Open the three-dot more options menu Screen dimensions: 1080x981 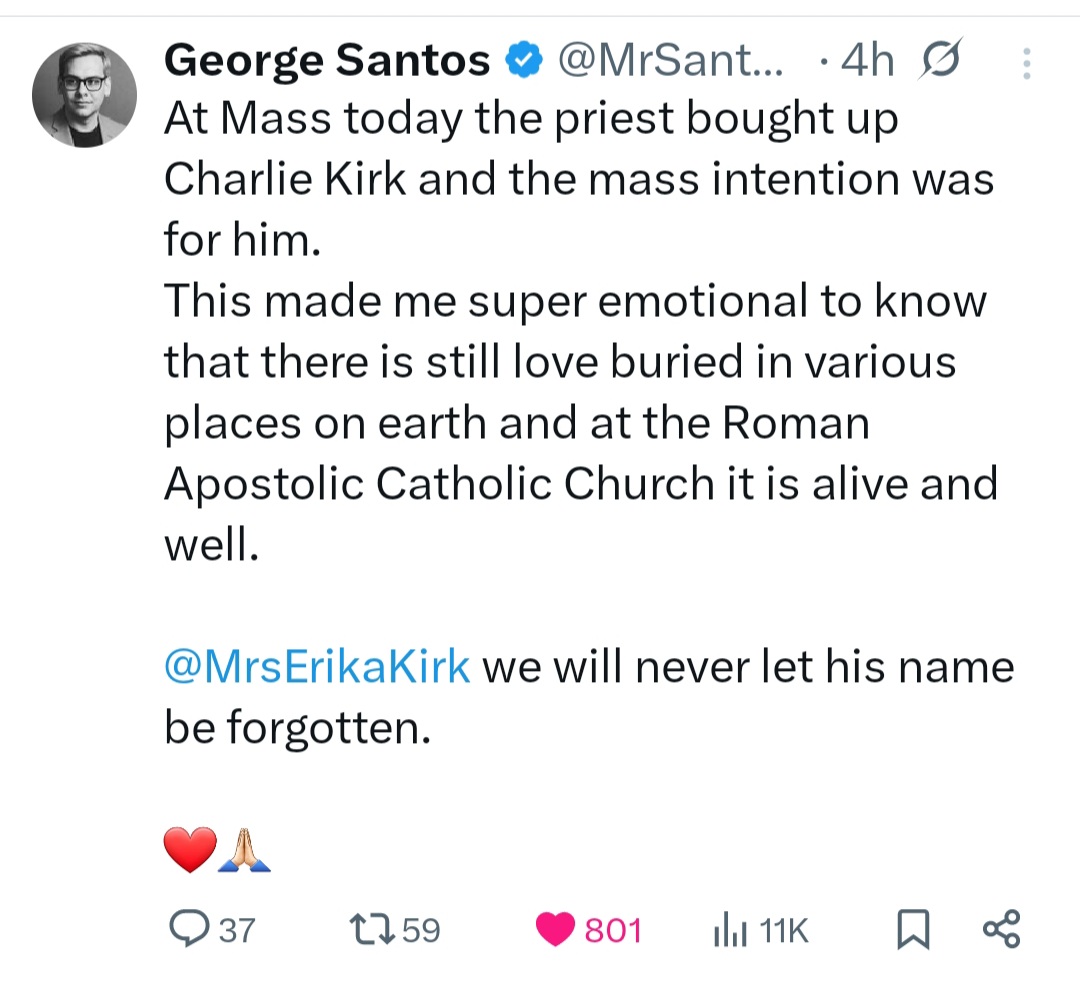tap(1025, 64)
